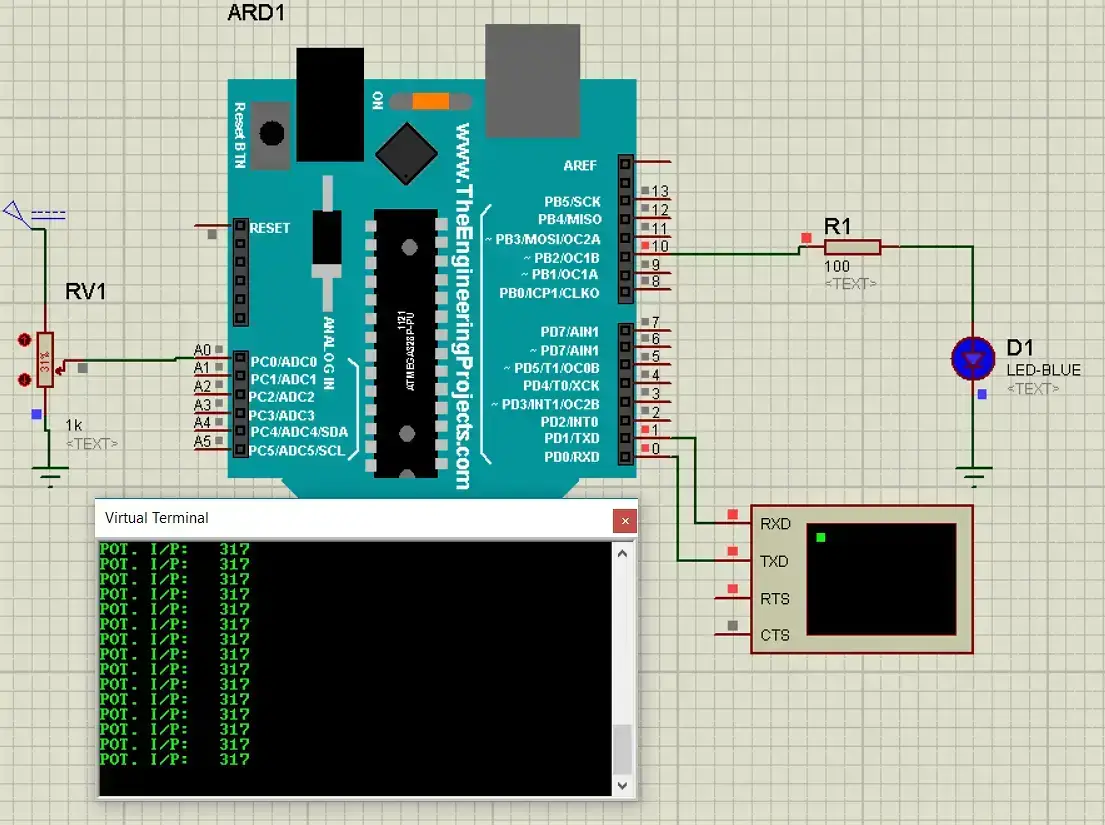
Task: Click the RESET pin label
Action: coord(270,228)
